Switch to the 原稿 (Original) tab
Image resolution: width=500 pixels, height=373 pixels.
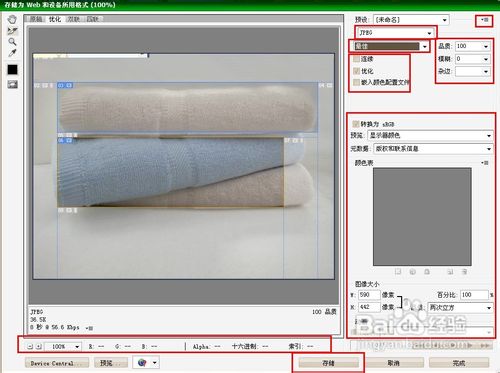point(36,19)
